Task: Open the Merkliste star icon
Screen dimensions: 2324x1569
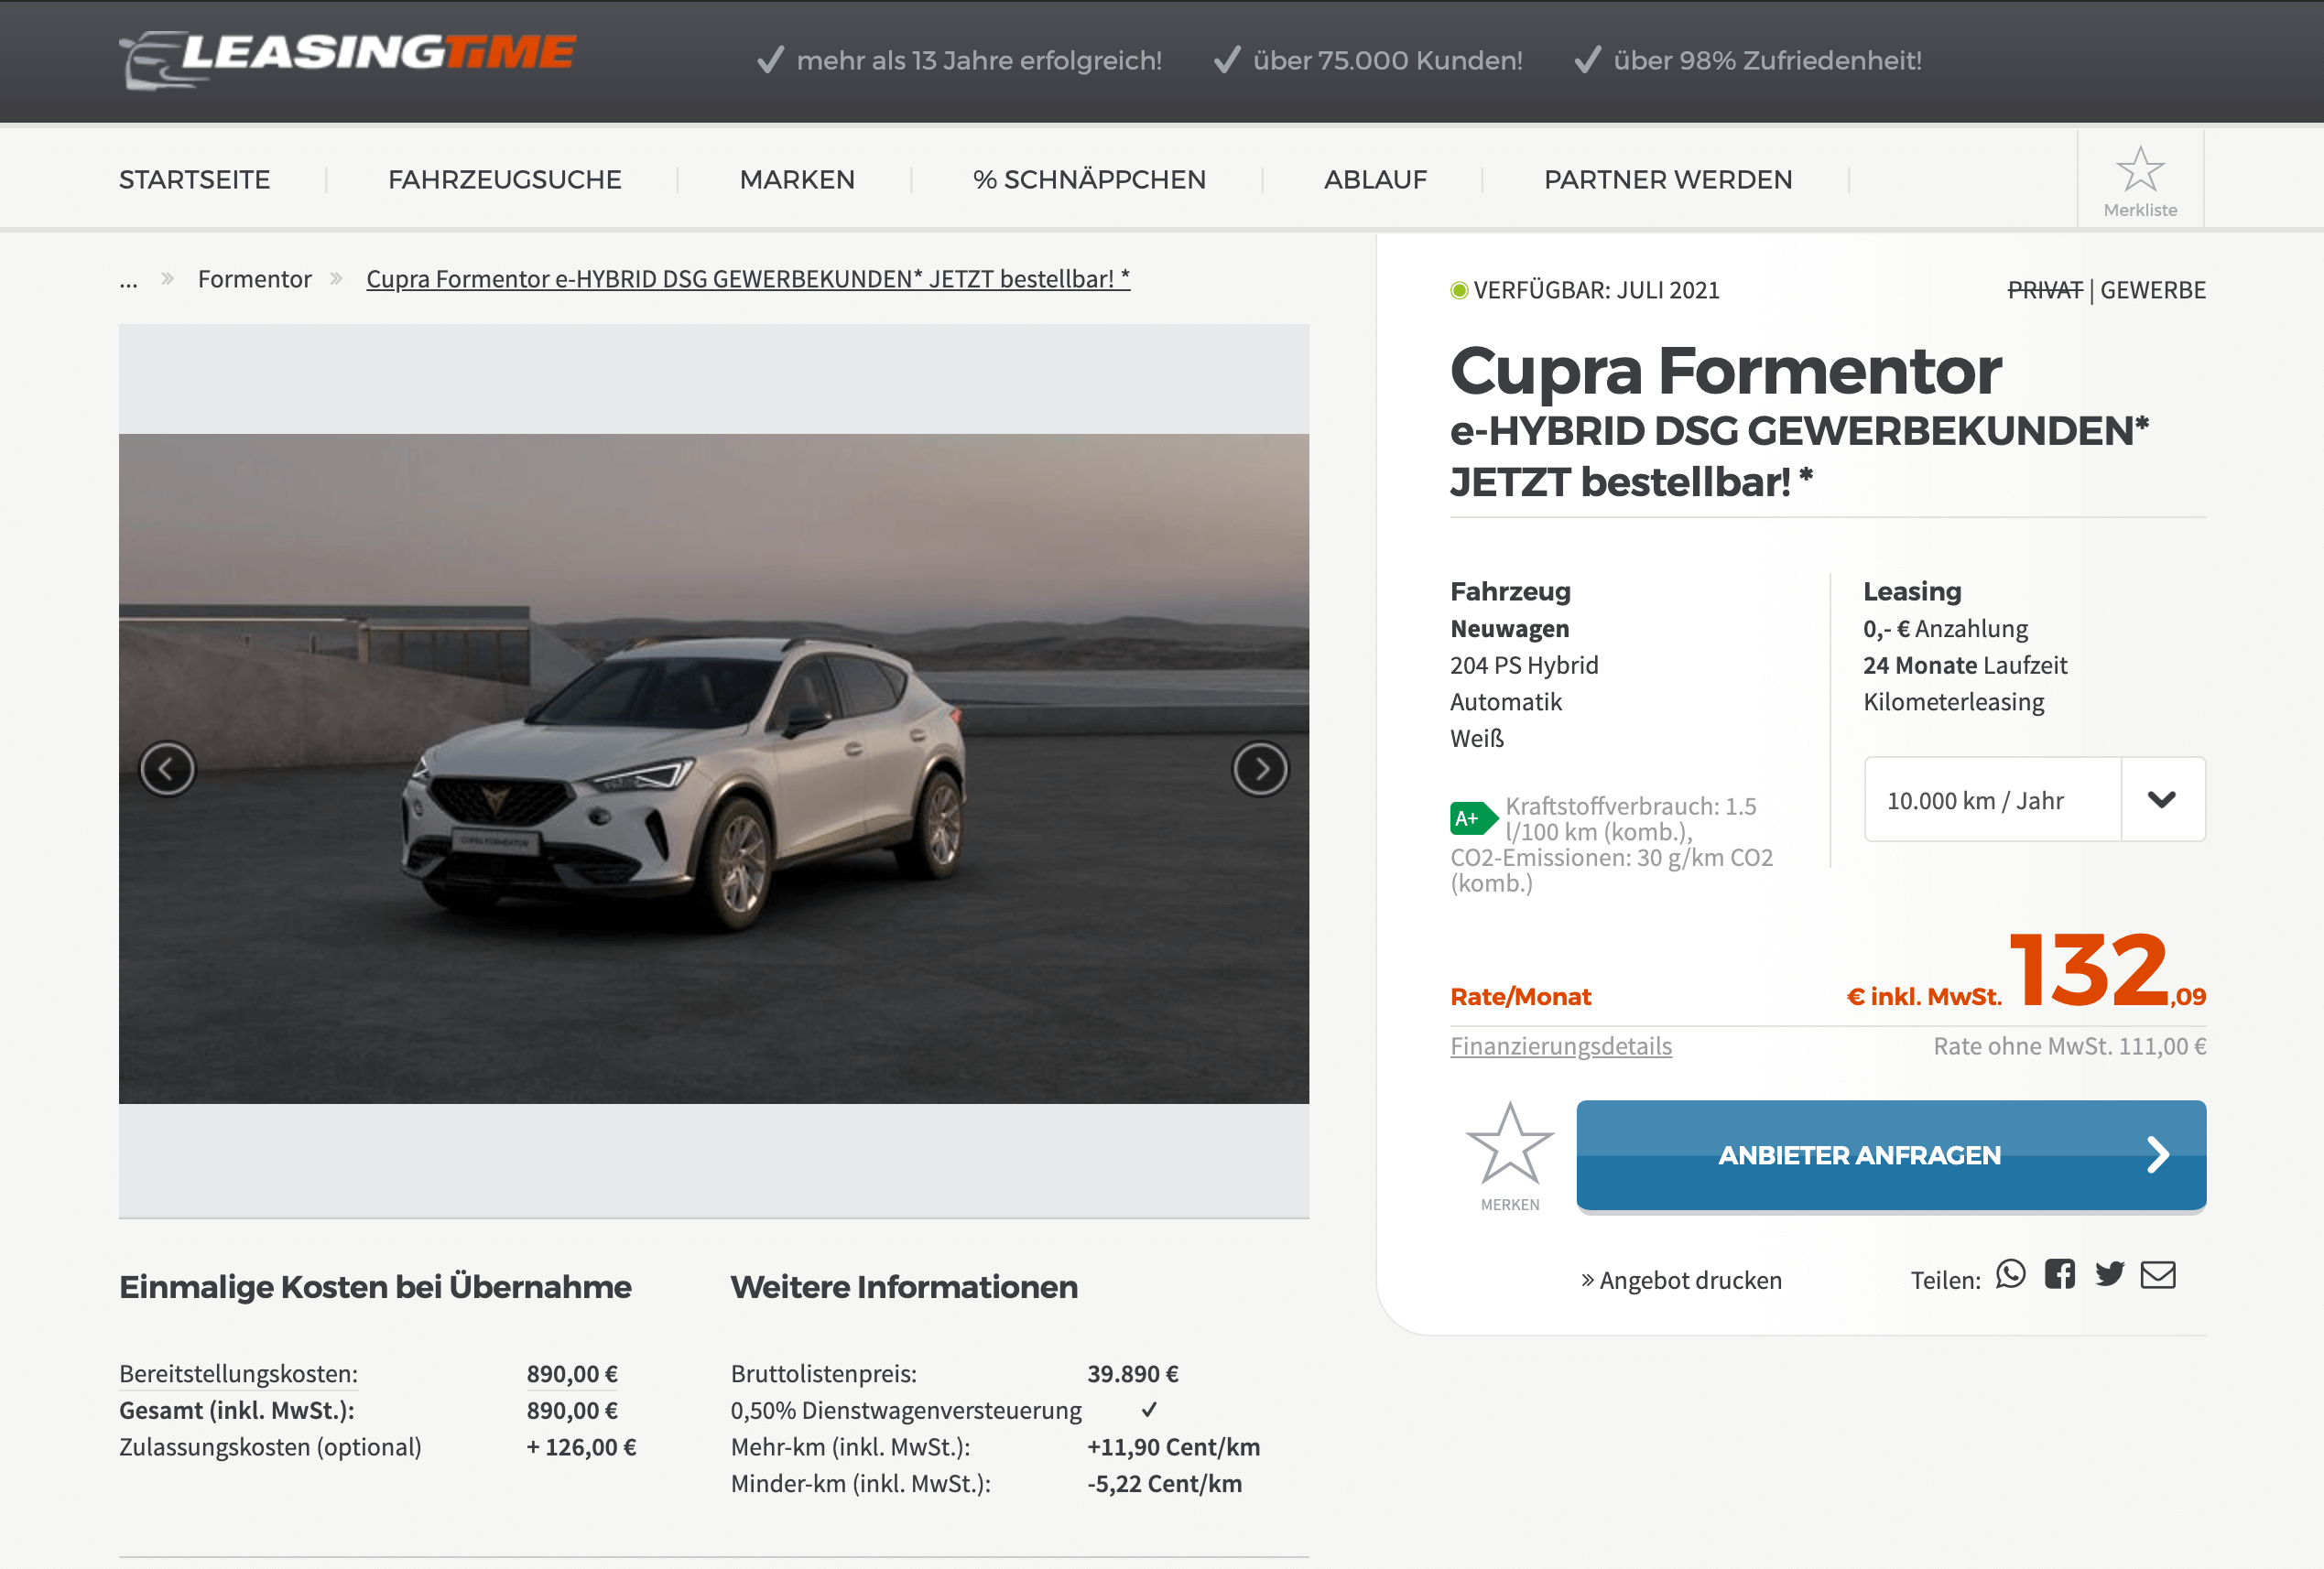Action: (x=2140, y=170)
